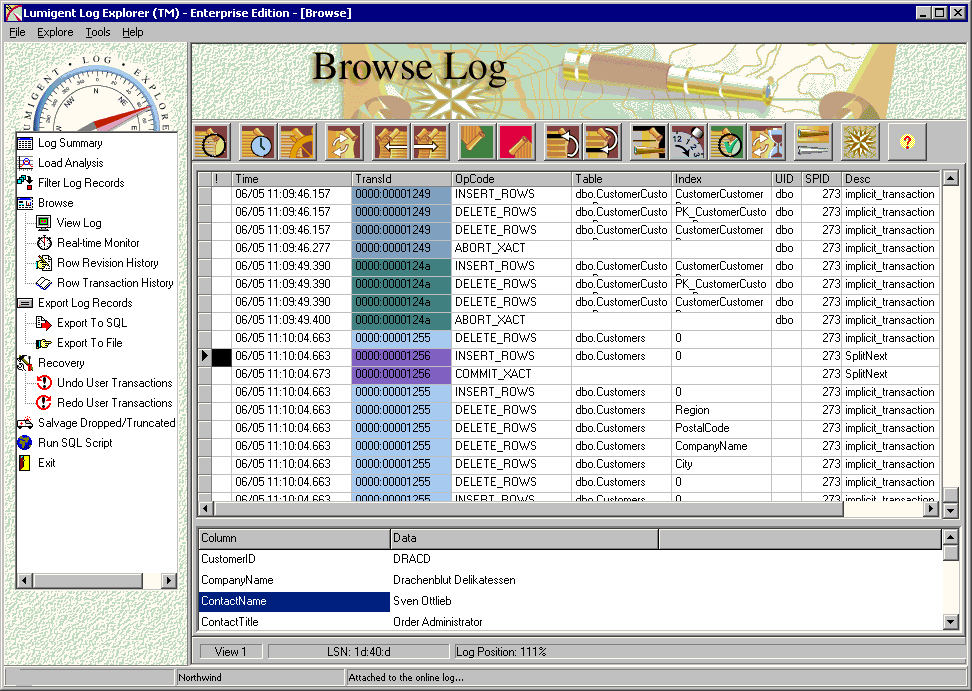Screen dimensions: 972x691
Task: Click the sidebar's horizontal scrollbar right arrow
Action: 168,581
